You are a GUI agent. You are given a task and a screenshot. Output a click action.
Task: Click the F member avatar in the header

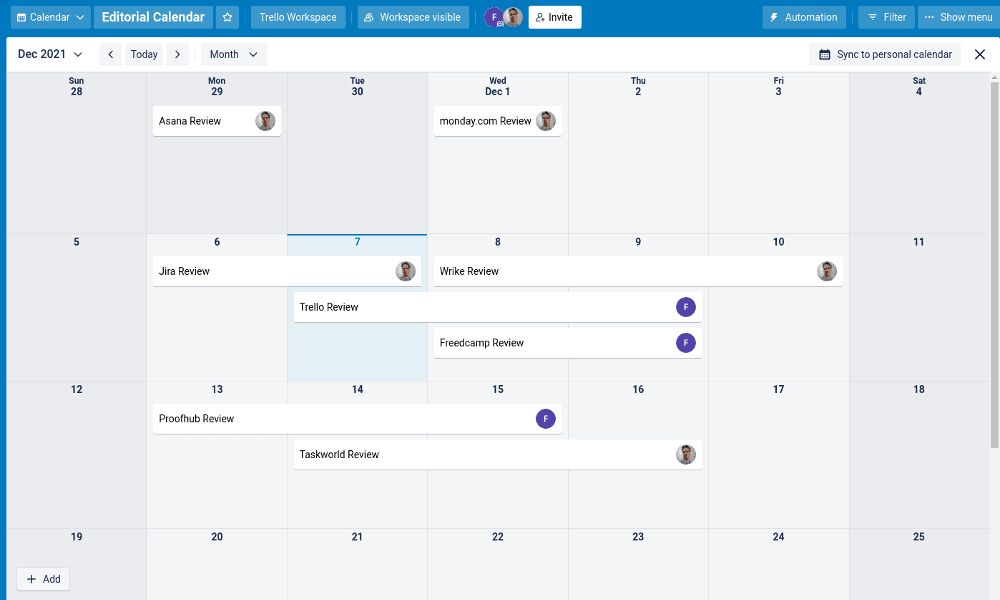pyautogui.click(x=492, y=17)
